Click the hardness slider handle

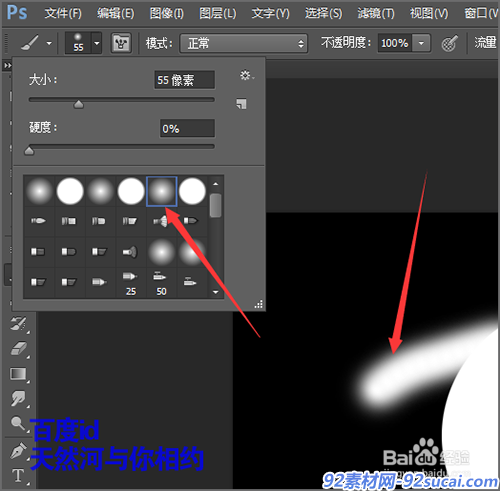tap(29, 151)
